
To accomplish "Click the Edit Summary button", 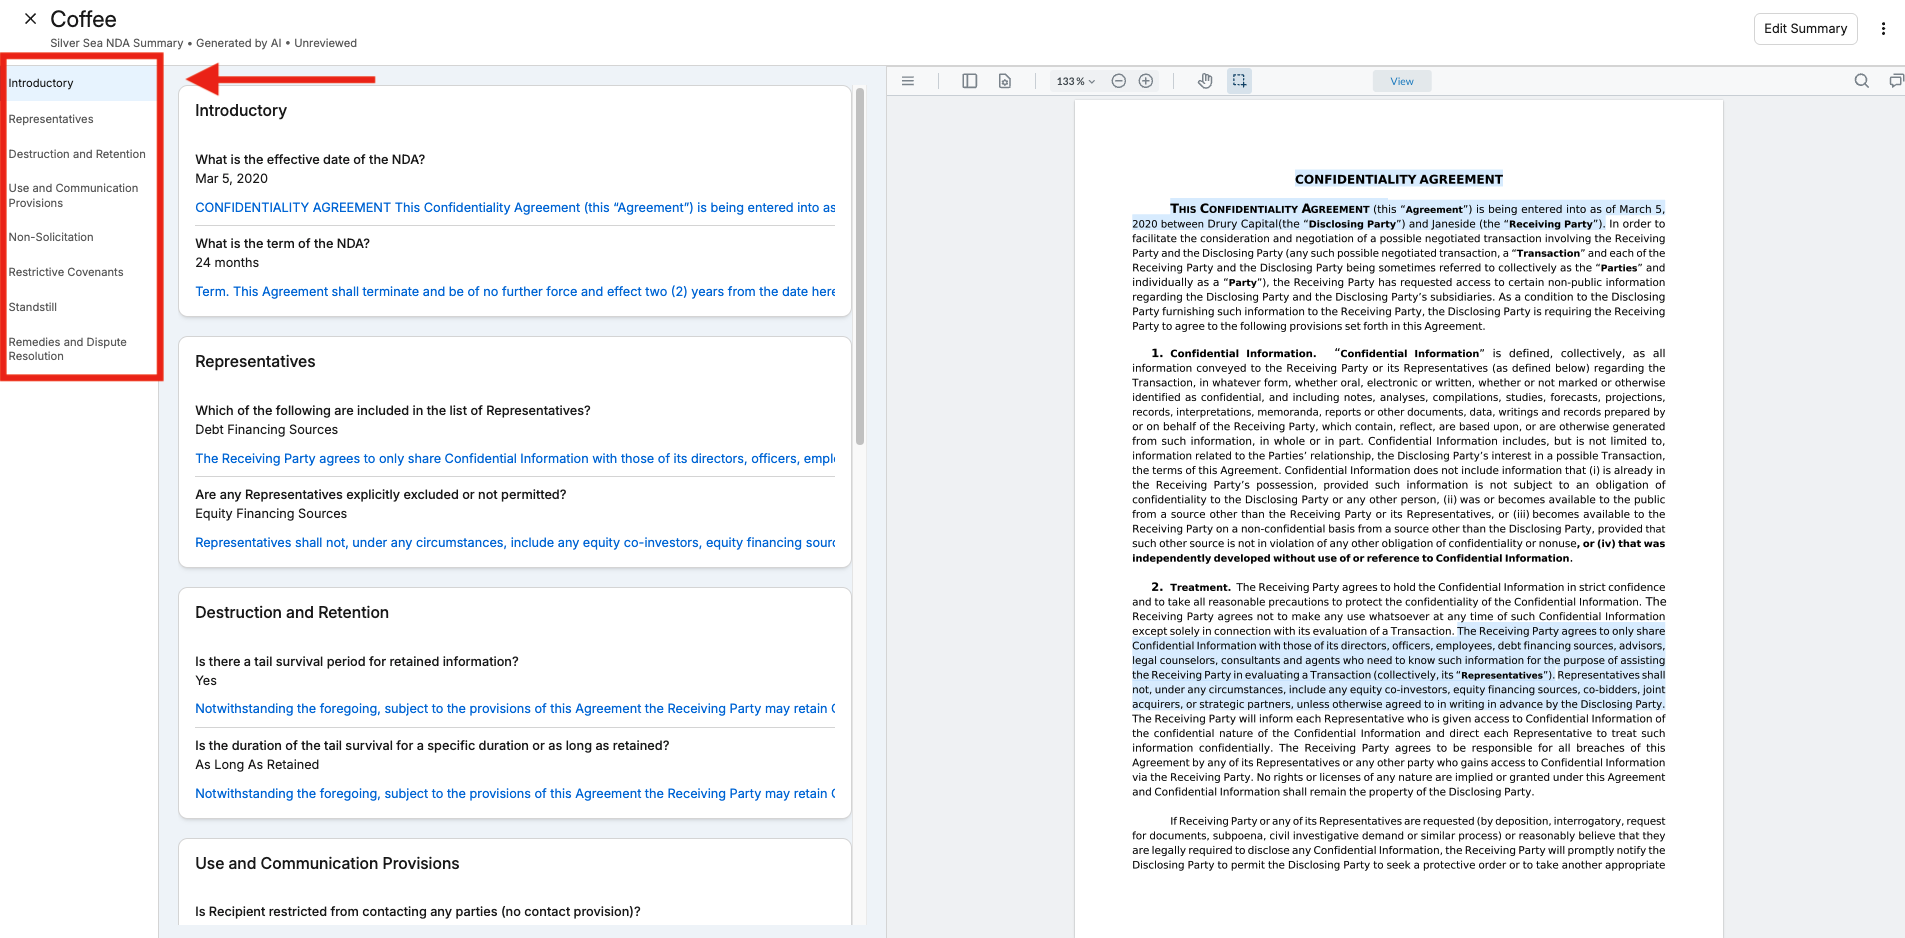I will click(x=1805, y=29).
